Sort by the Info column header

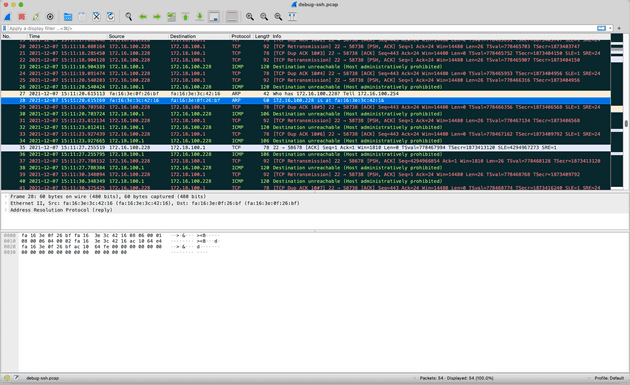[441, 36]
